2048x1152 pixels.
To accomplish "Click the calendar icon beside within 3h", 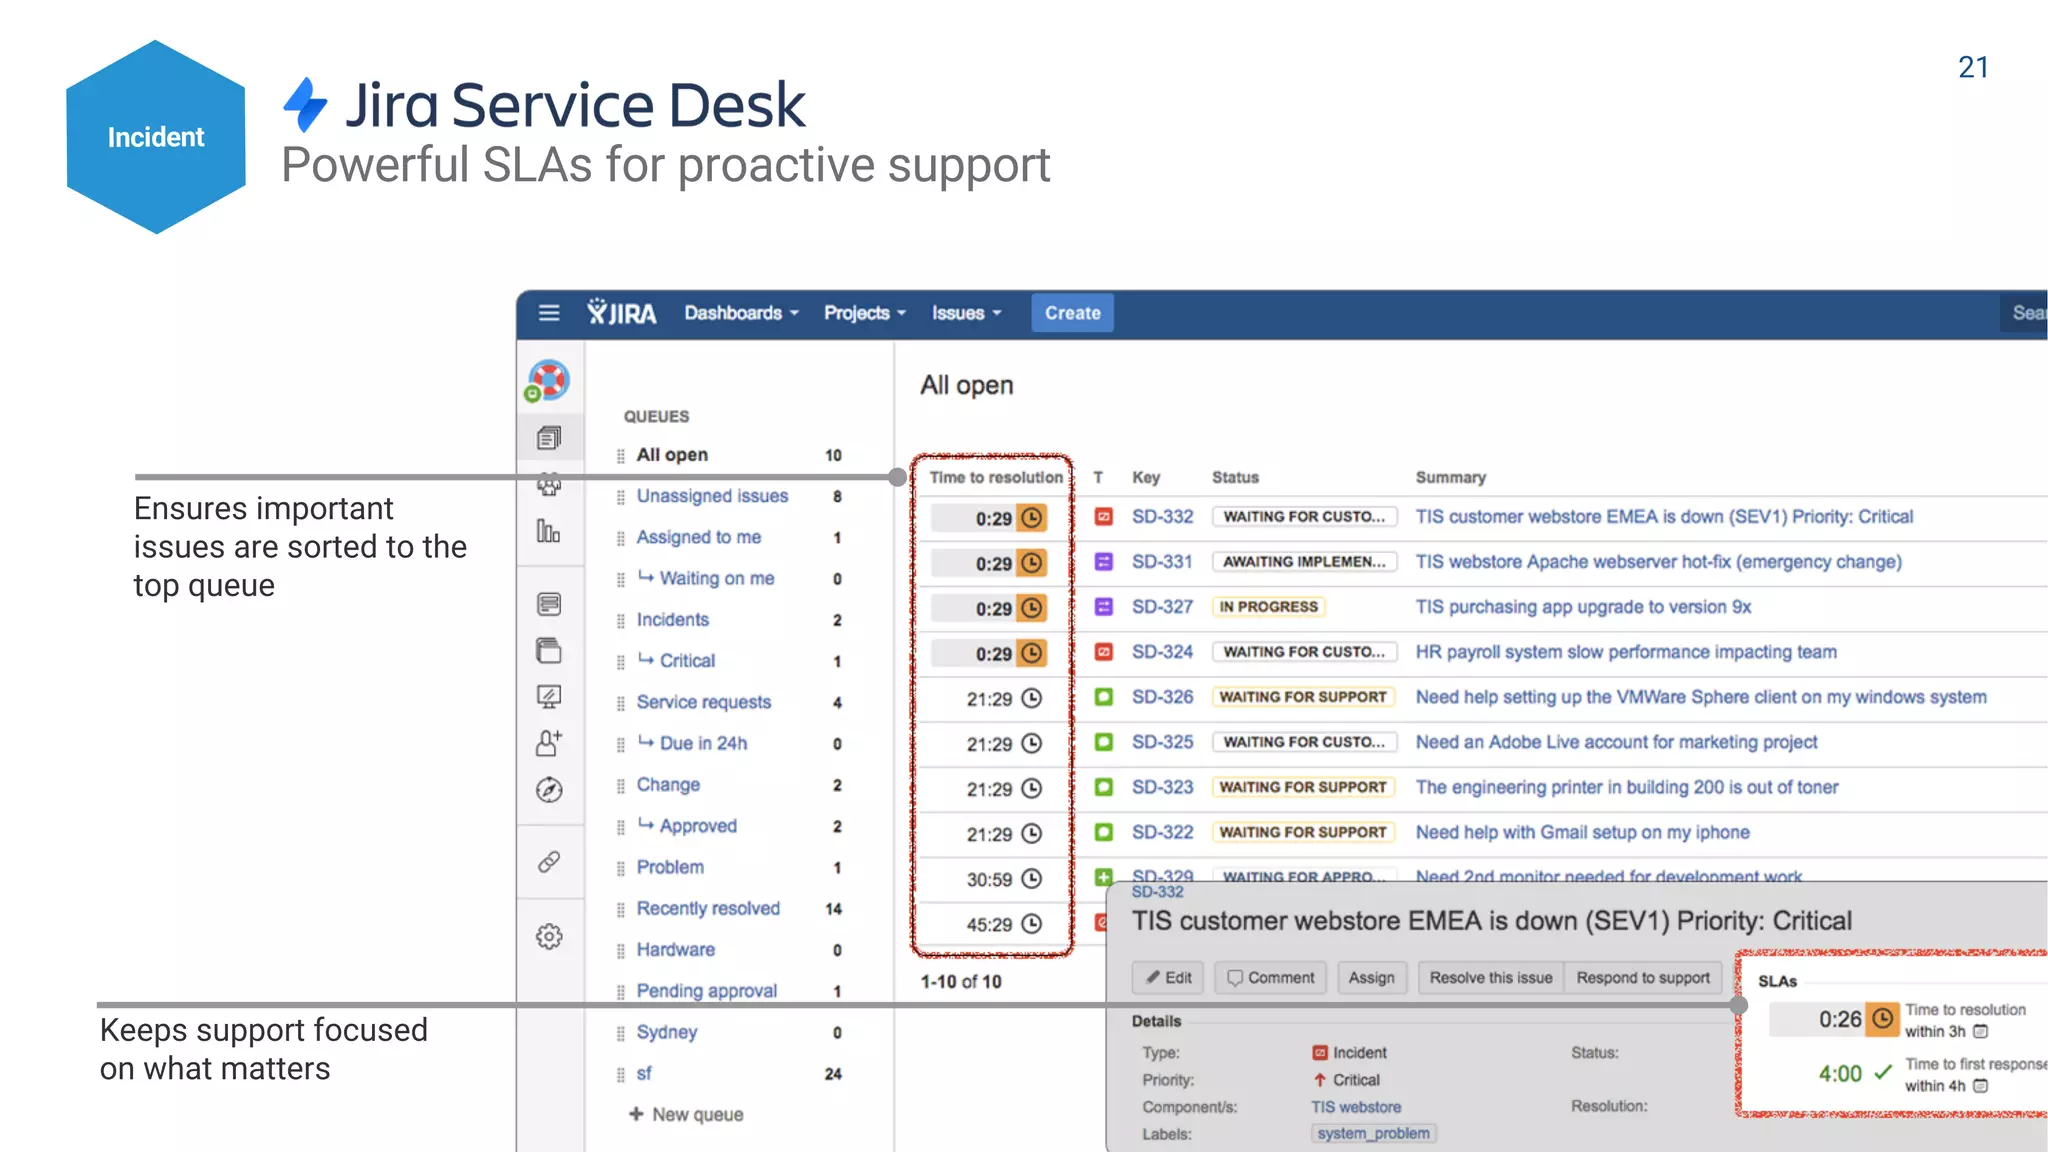I will 1980,1032.
